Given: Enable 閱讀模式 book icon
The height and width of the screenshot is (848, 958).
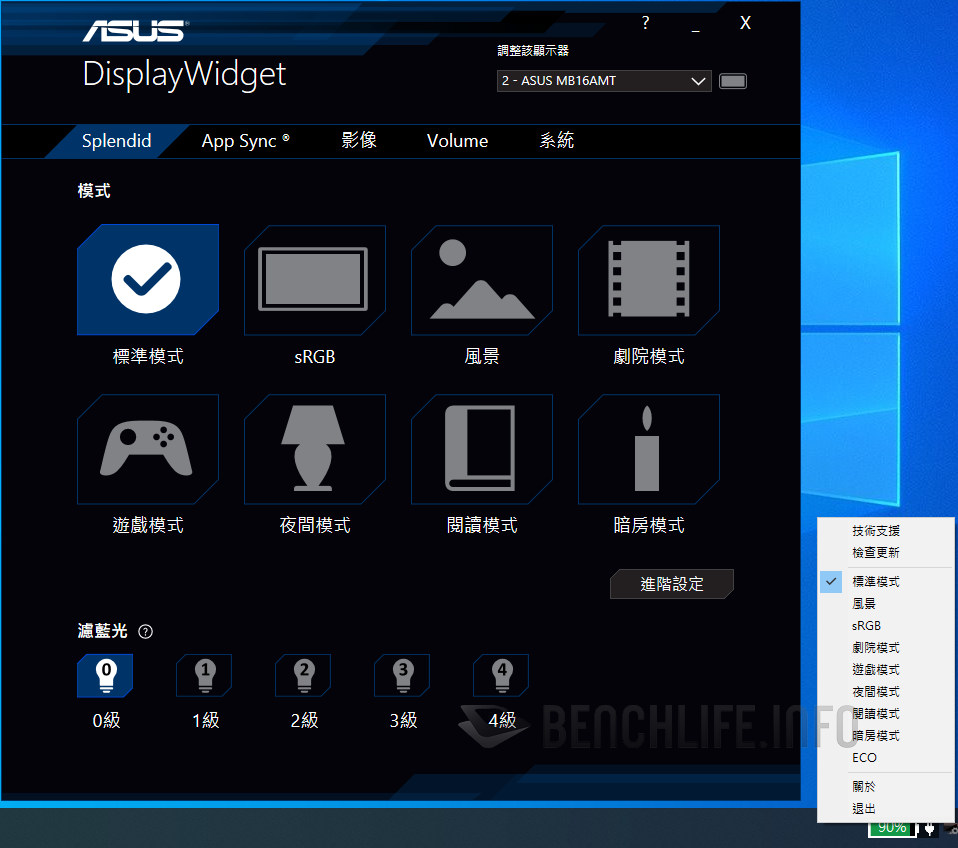Looking at the screenshot, I should pyautogui.click(x=481, y=449).
